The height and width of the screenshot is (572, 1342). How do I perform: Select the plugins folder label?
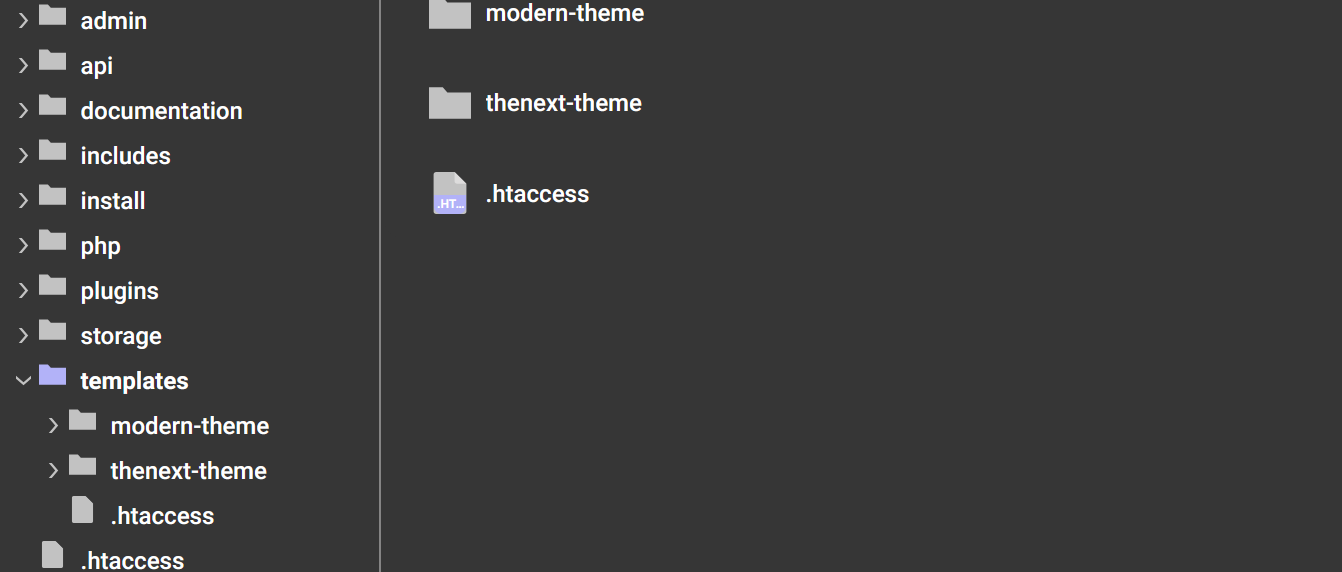click(120, 291)
